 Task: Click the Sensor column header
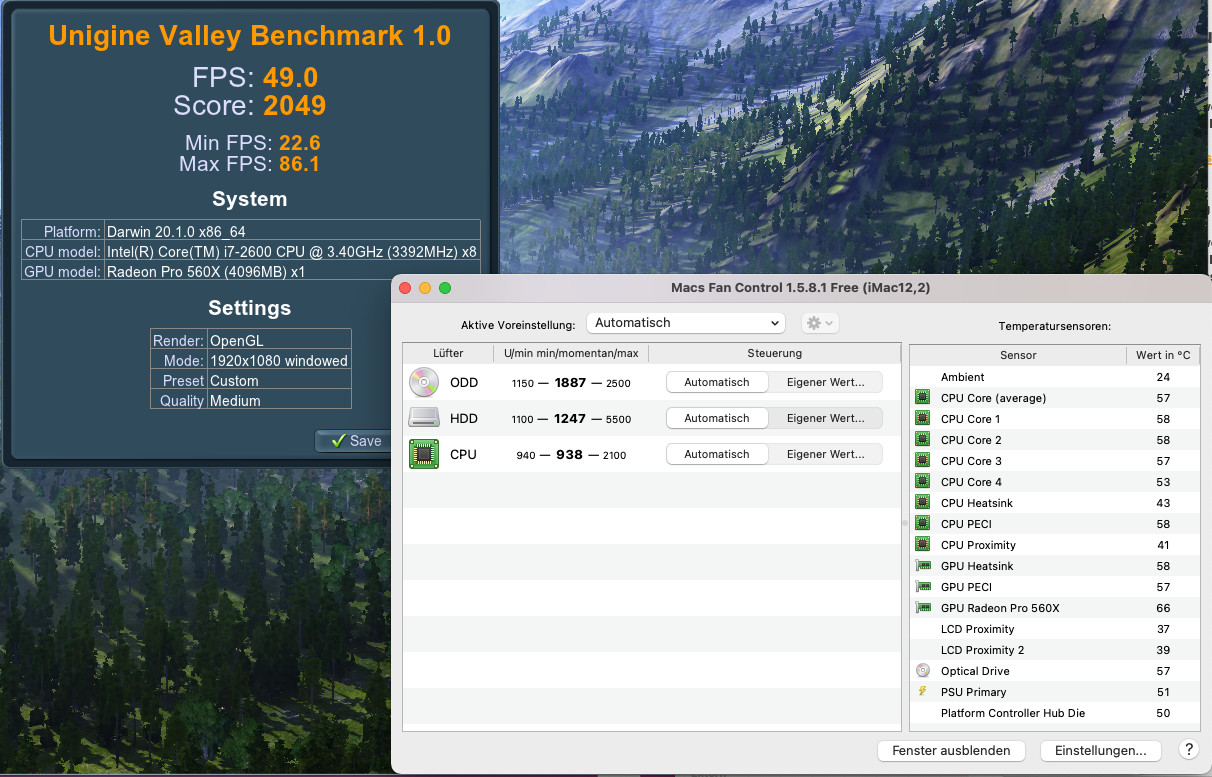[x=1018, y=355]
